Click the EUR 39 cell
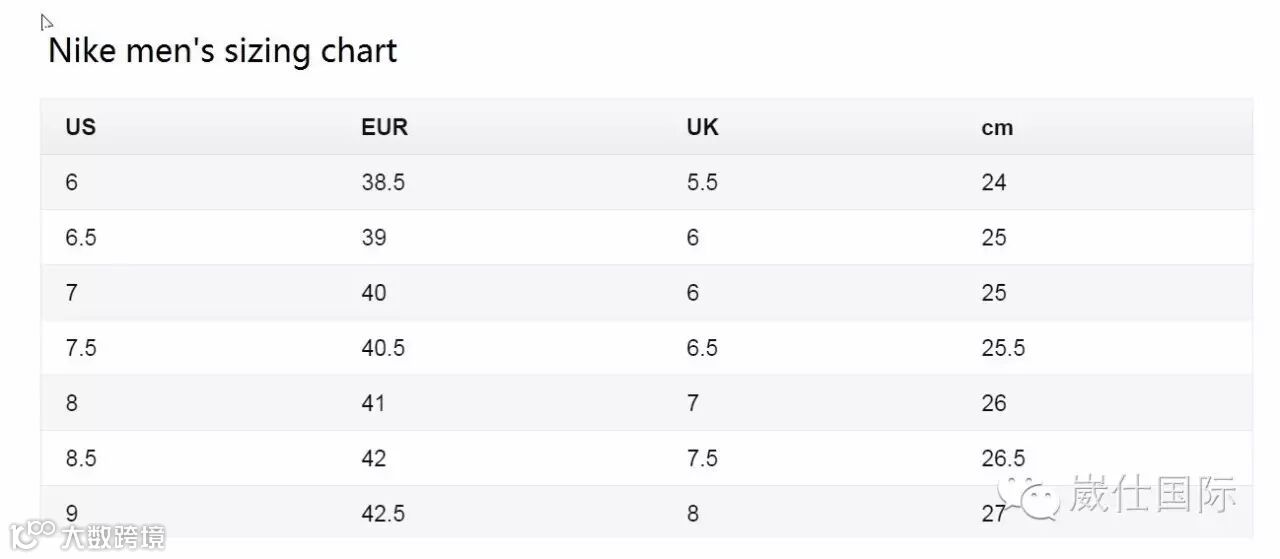1280x559 pixels. point(374,238)
